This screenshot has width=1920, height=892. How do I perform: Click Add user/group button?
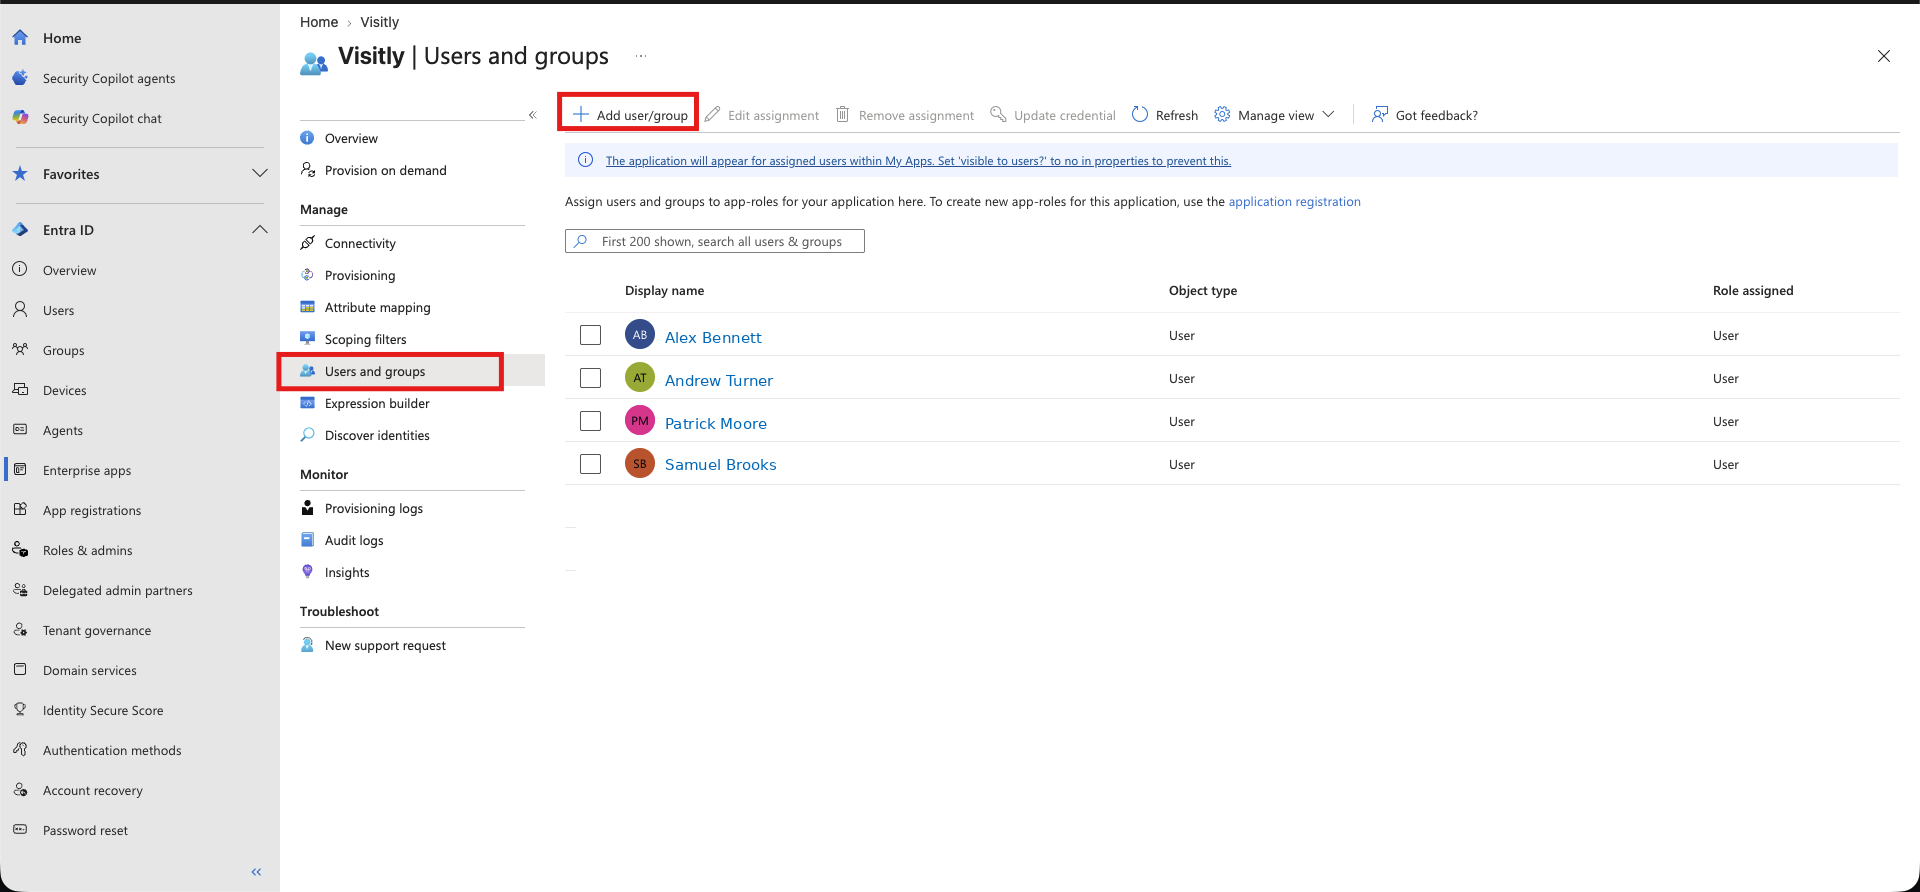[630, 115]
